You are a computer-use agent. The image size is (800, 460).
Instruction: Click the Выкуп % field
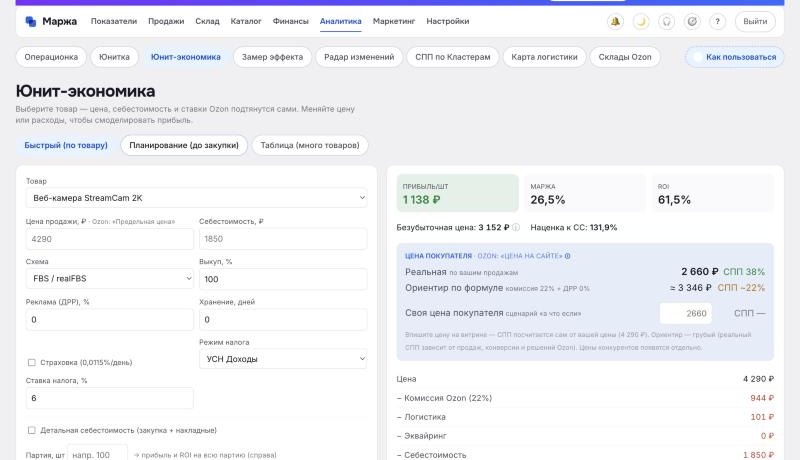pyautogui.click(x=283, y=279)
